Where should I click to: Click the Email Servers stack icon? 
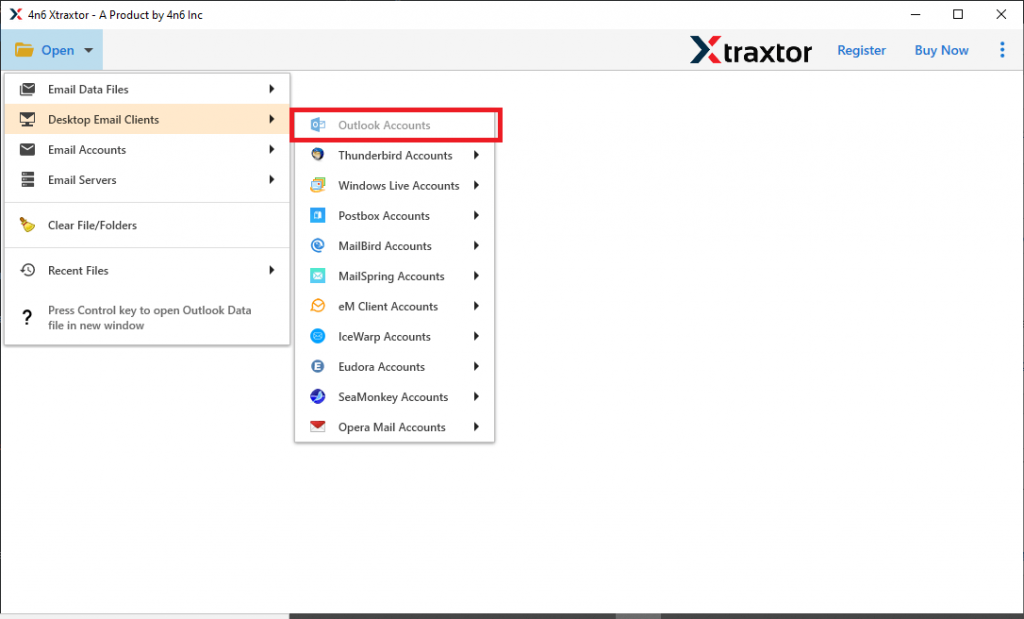pyautogui.click(x=27, y=180)
